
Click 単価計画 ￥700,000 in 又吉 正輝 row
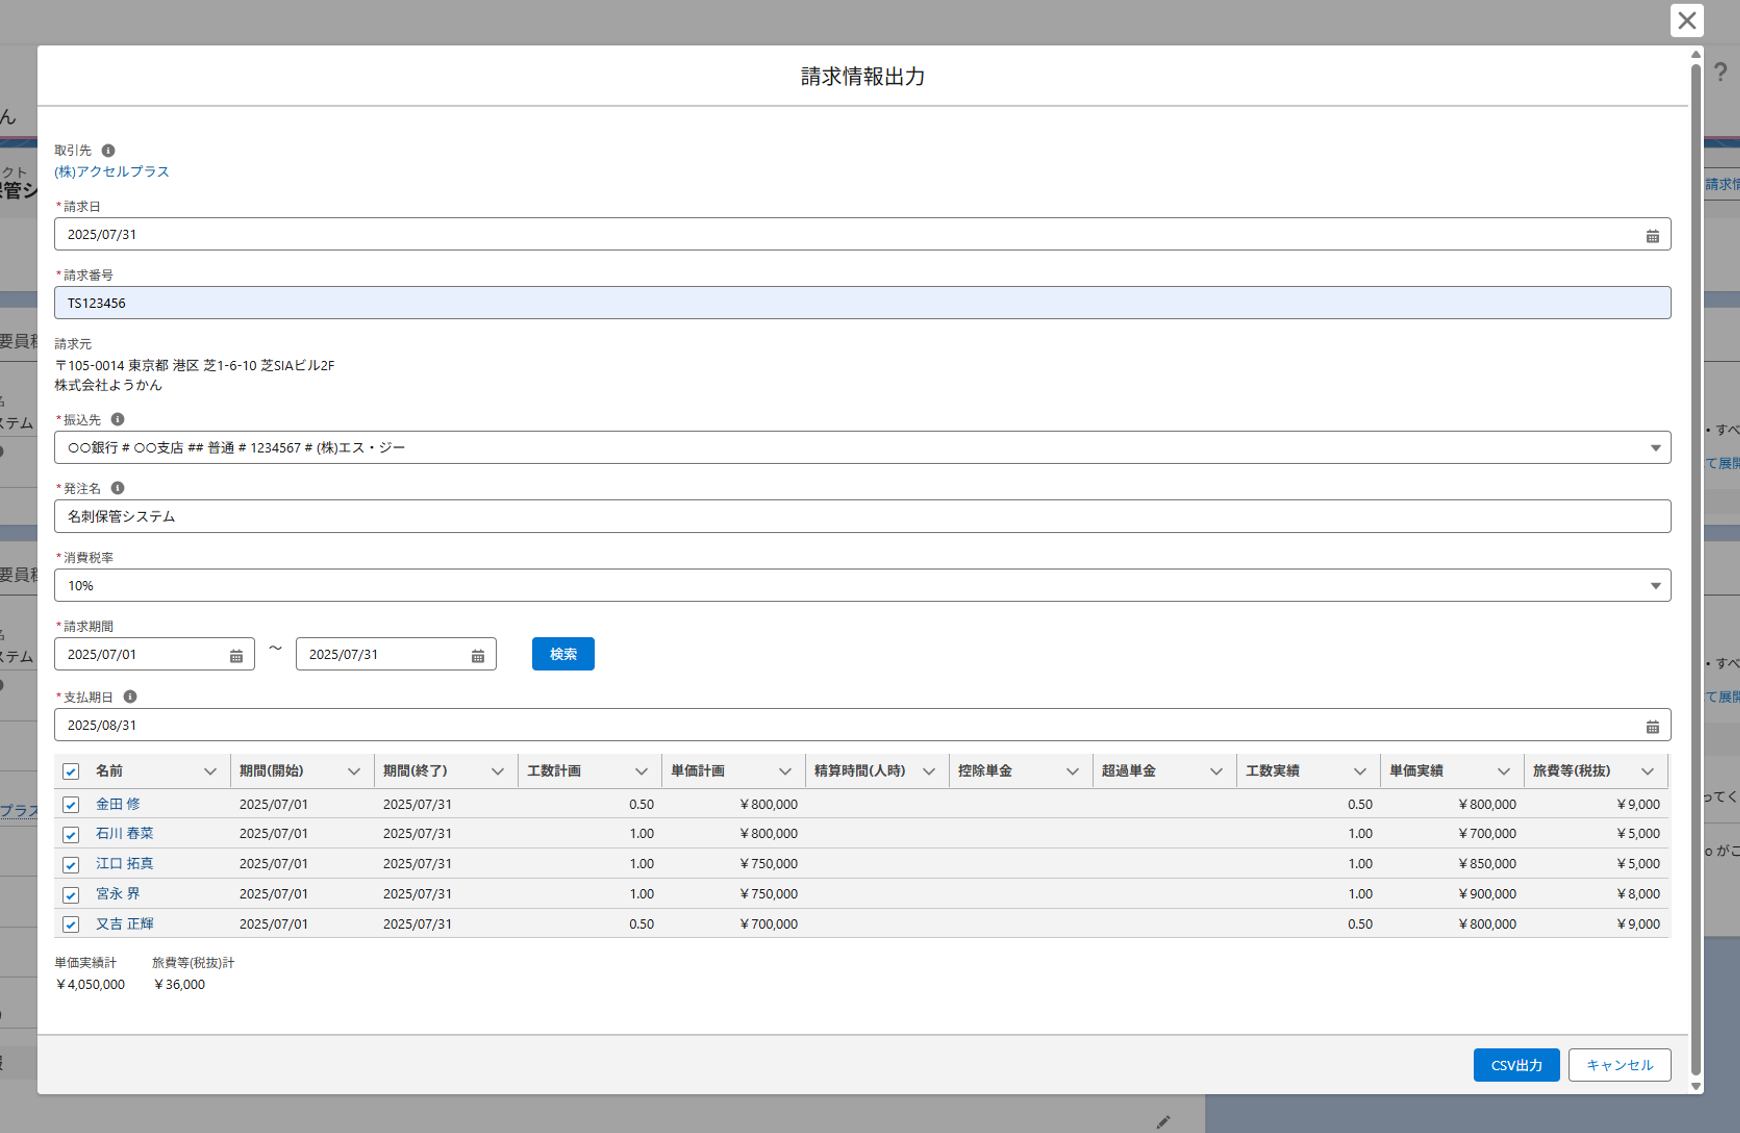(x=768, y=924)
